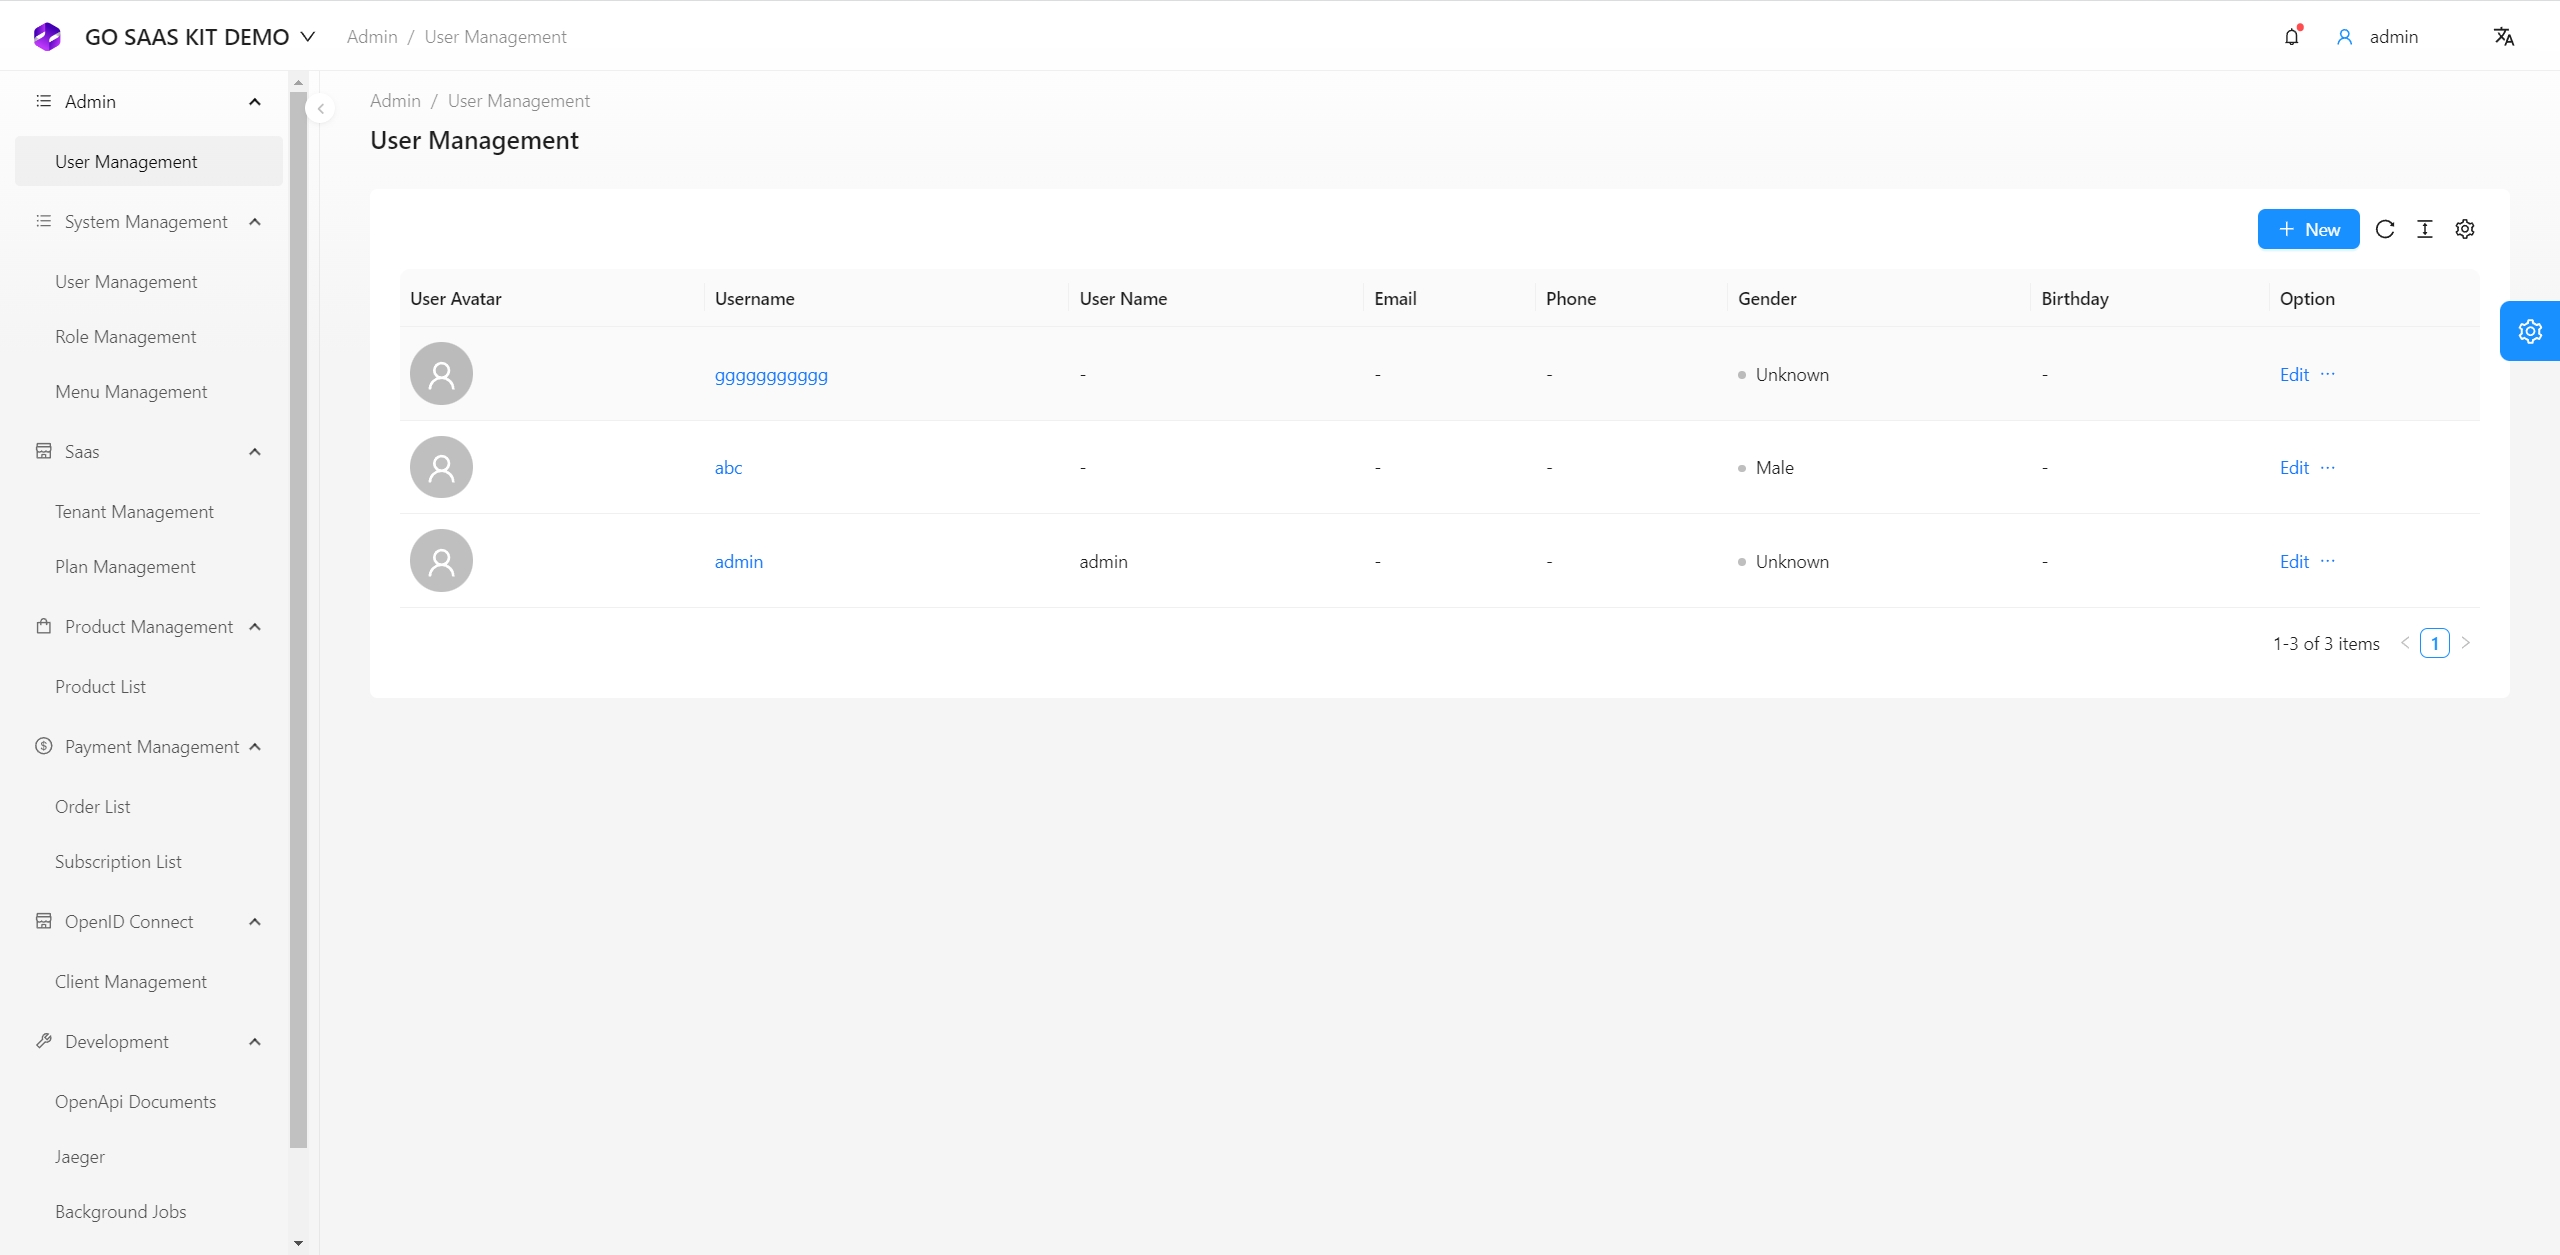Open more options for user admin

coord(2328,561)
